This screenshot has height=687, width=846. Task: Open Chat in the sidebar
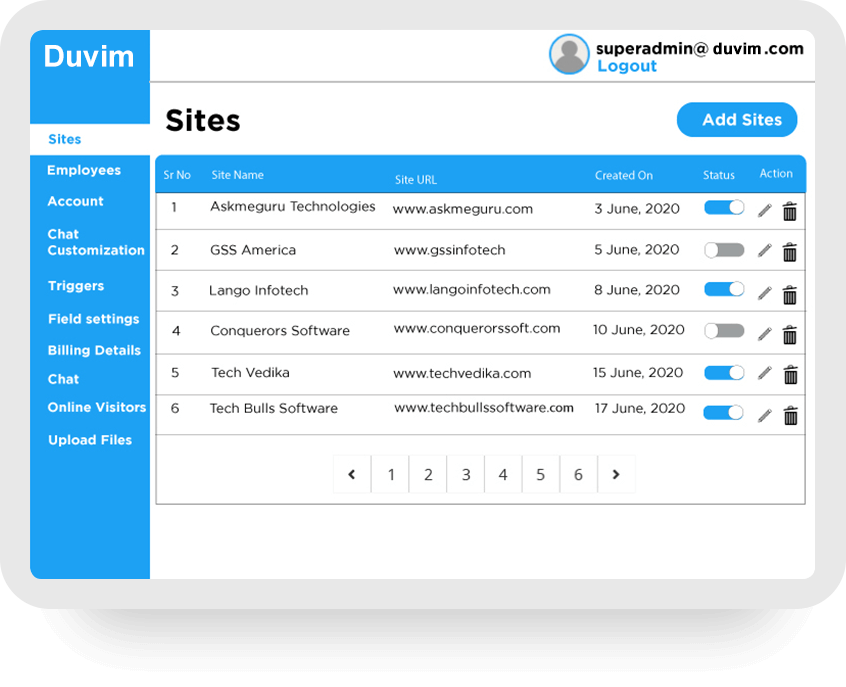pyautogui.click(x=63, y=379)
